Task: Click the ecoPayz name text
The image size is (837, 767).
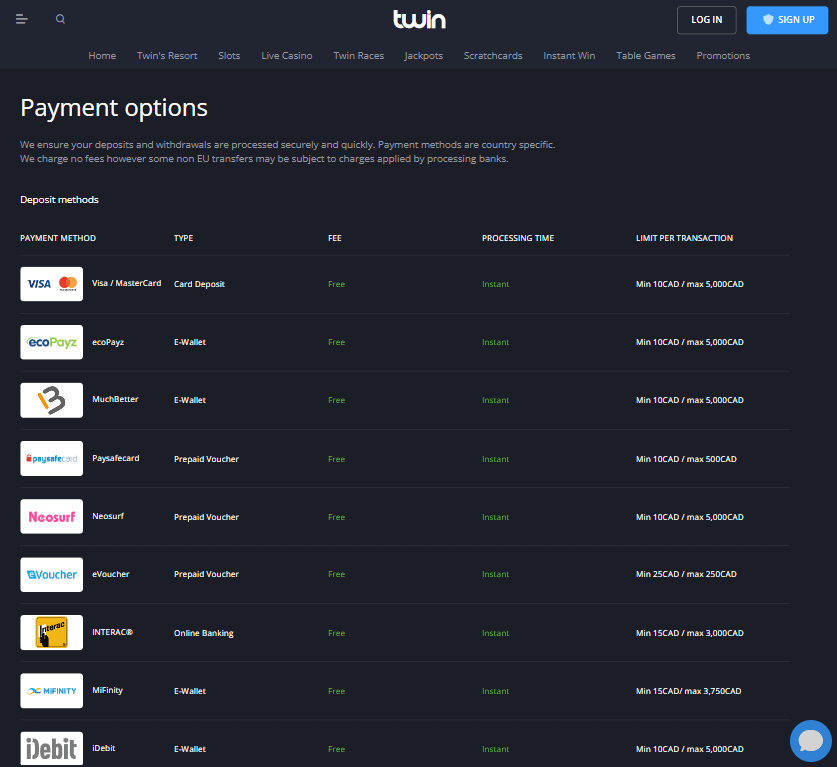Action: pyautogui.click(x=108, y=342)
